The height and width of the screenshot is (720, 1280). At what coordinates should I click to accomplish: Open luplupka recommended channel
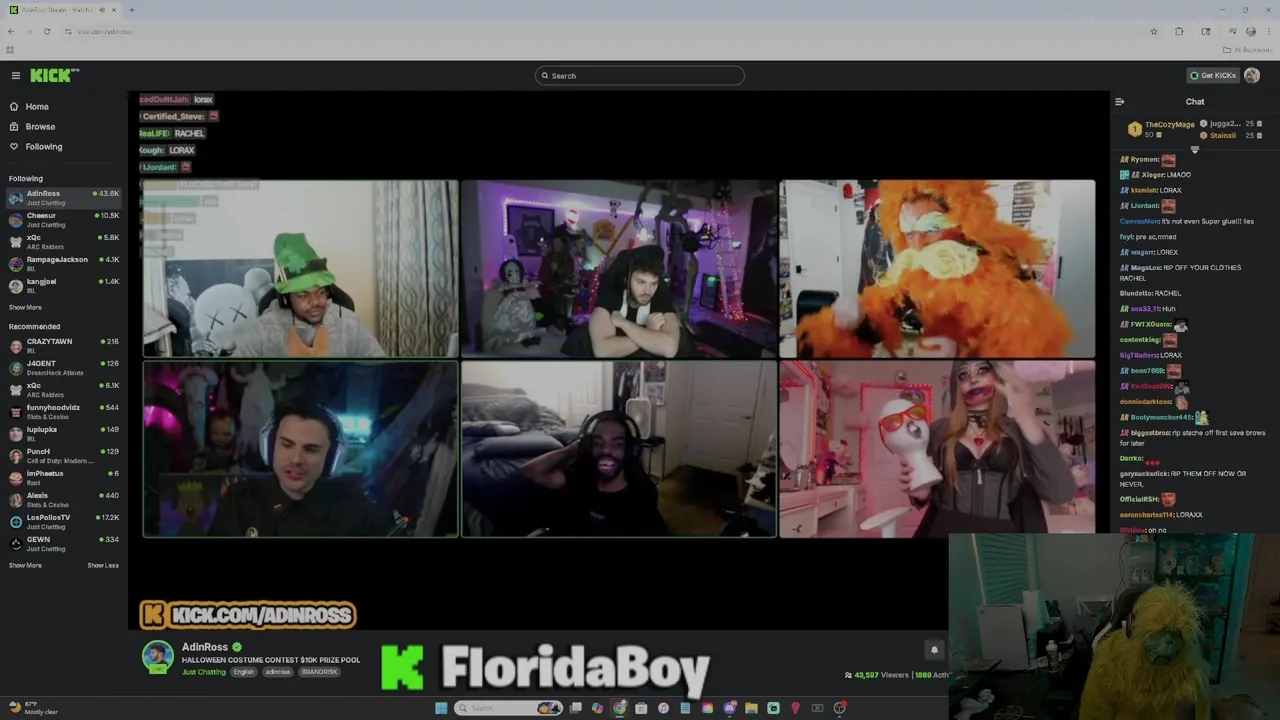click(x=64, y=434)
